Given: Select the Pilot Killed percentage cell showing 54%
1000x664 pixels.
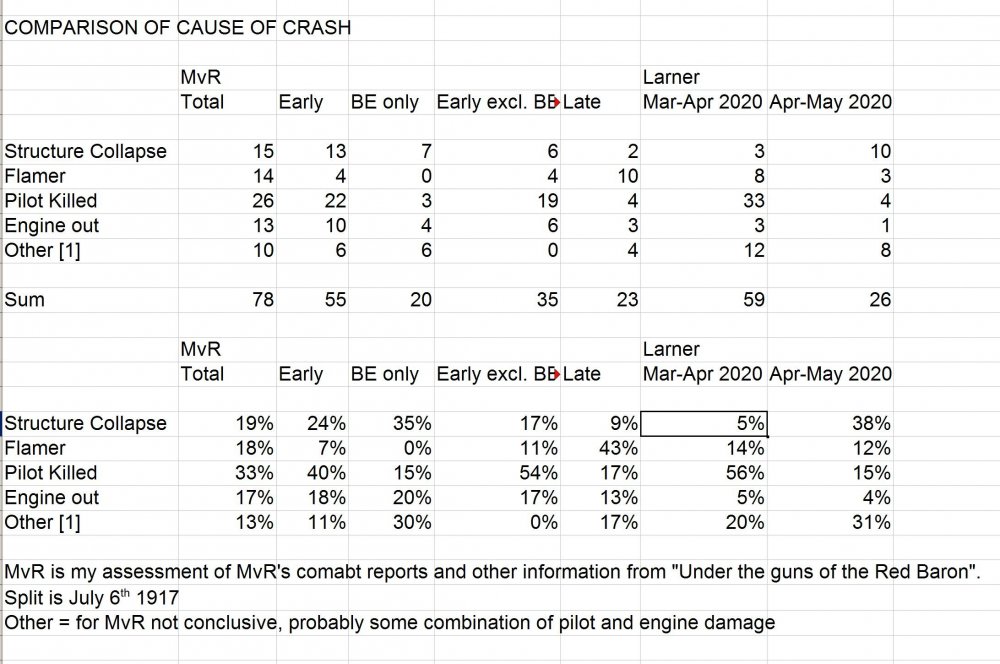Looking at the screenshot, I should [540, 473].
